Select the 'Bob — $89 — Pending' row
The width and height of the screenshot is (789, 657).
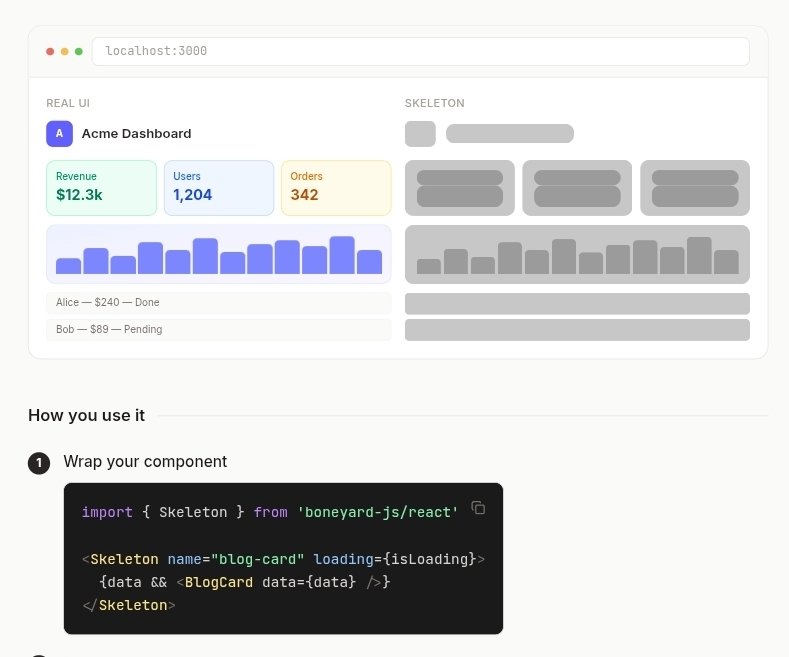219,330
